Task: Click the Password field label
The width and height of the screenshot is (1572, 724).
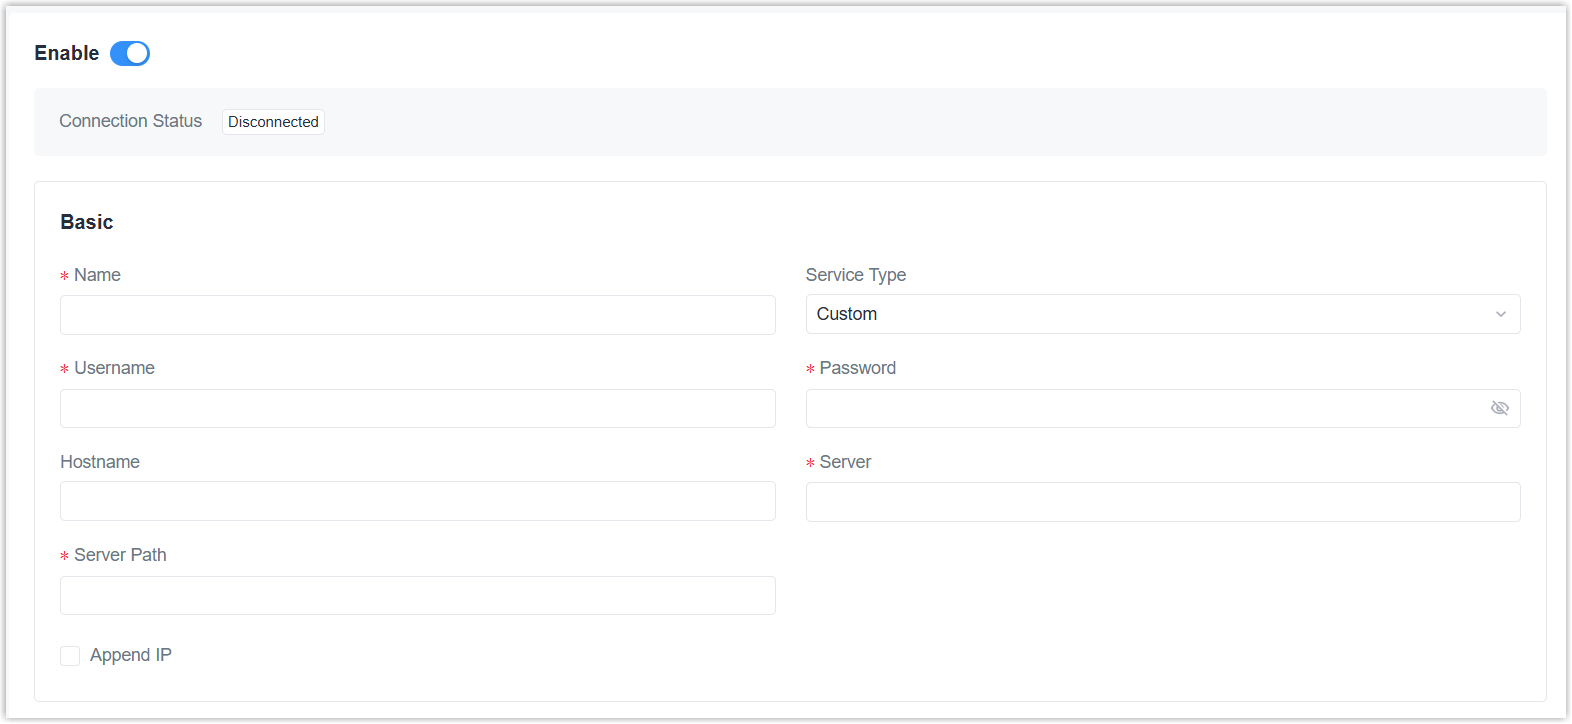Action: pos(857,368)
